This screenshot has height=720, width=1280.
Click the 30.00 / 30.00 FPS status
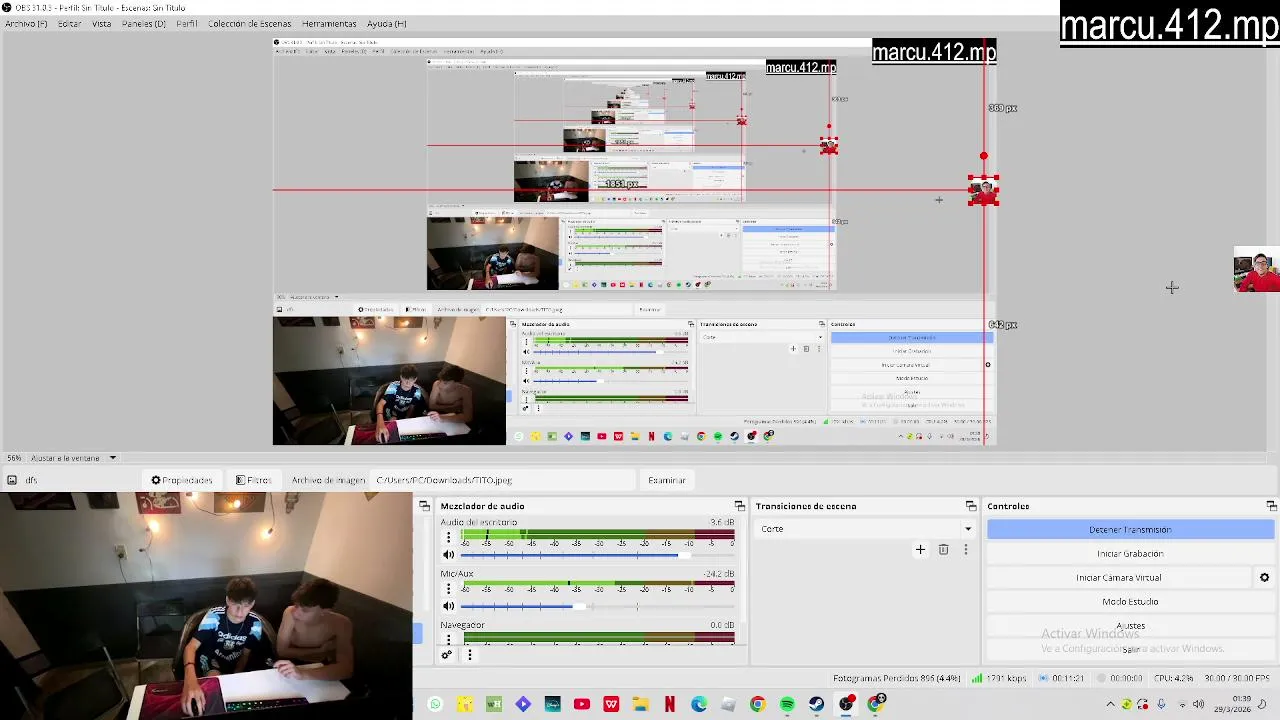[x=1237, y=679]
